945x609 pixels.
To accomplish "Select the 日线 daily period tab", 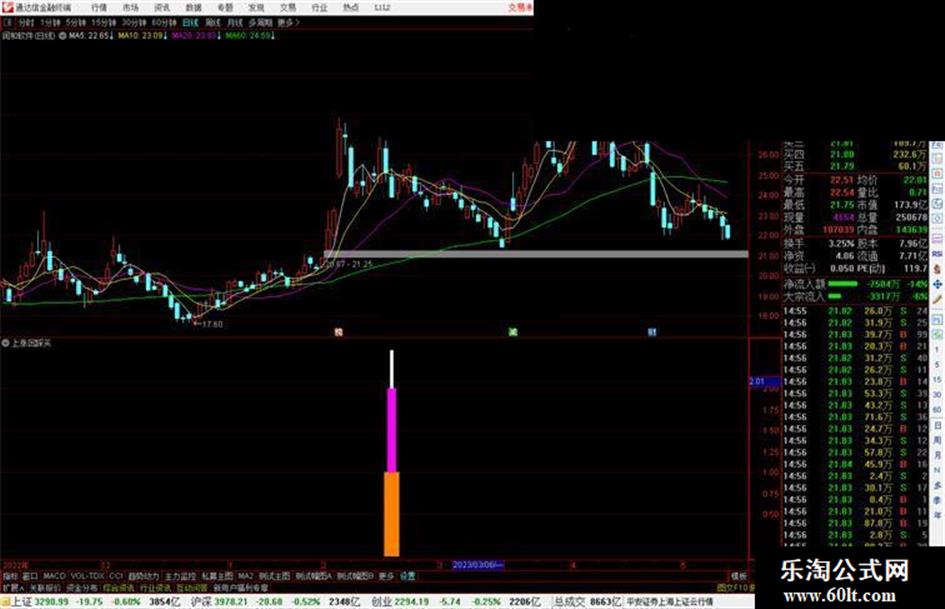I will 190,22.
